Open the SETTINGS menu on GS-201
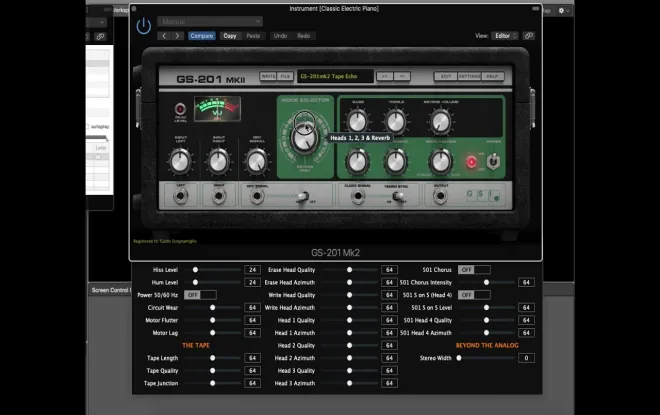Viewport: 660px width, 415px height. 469,76
